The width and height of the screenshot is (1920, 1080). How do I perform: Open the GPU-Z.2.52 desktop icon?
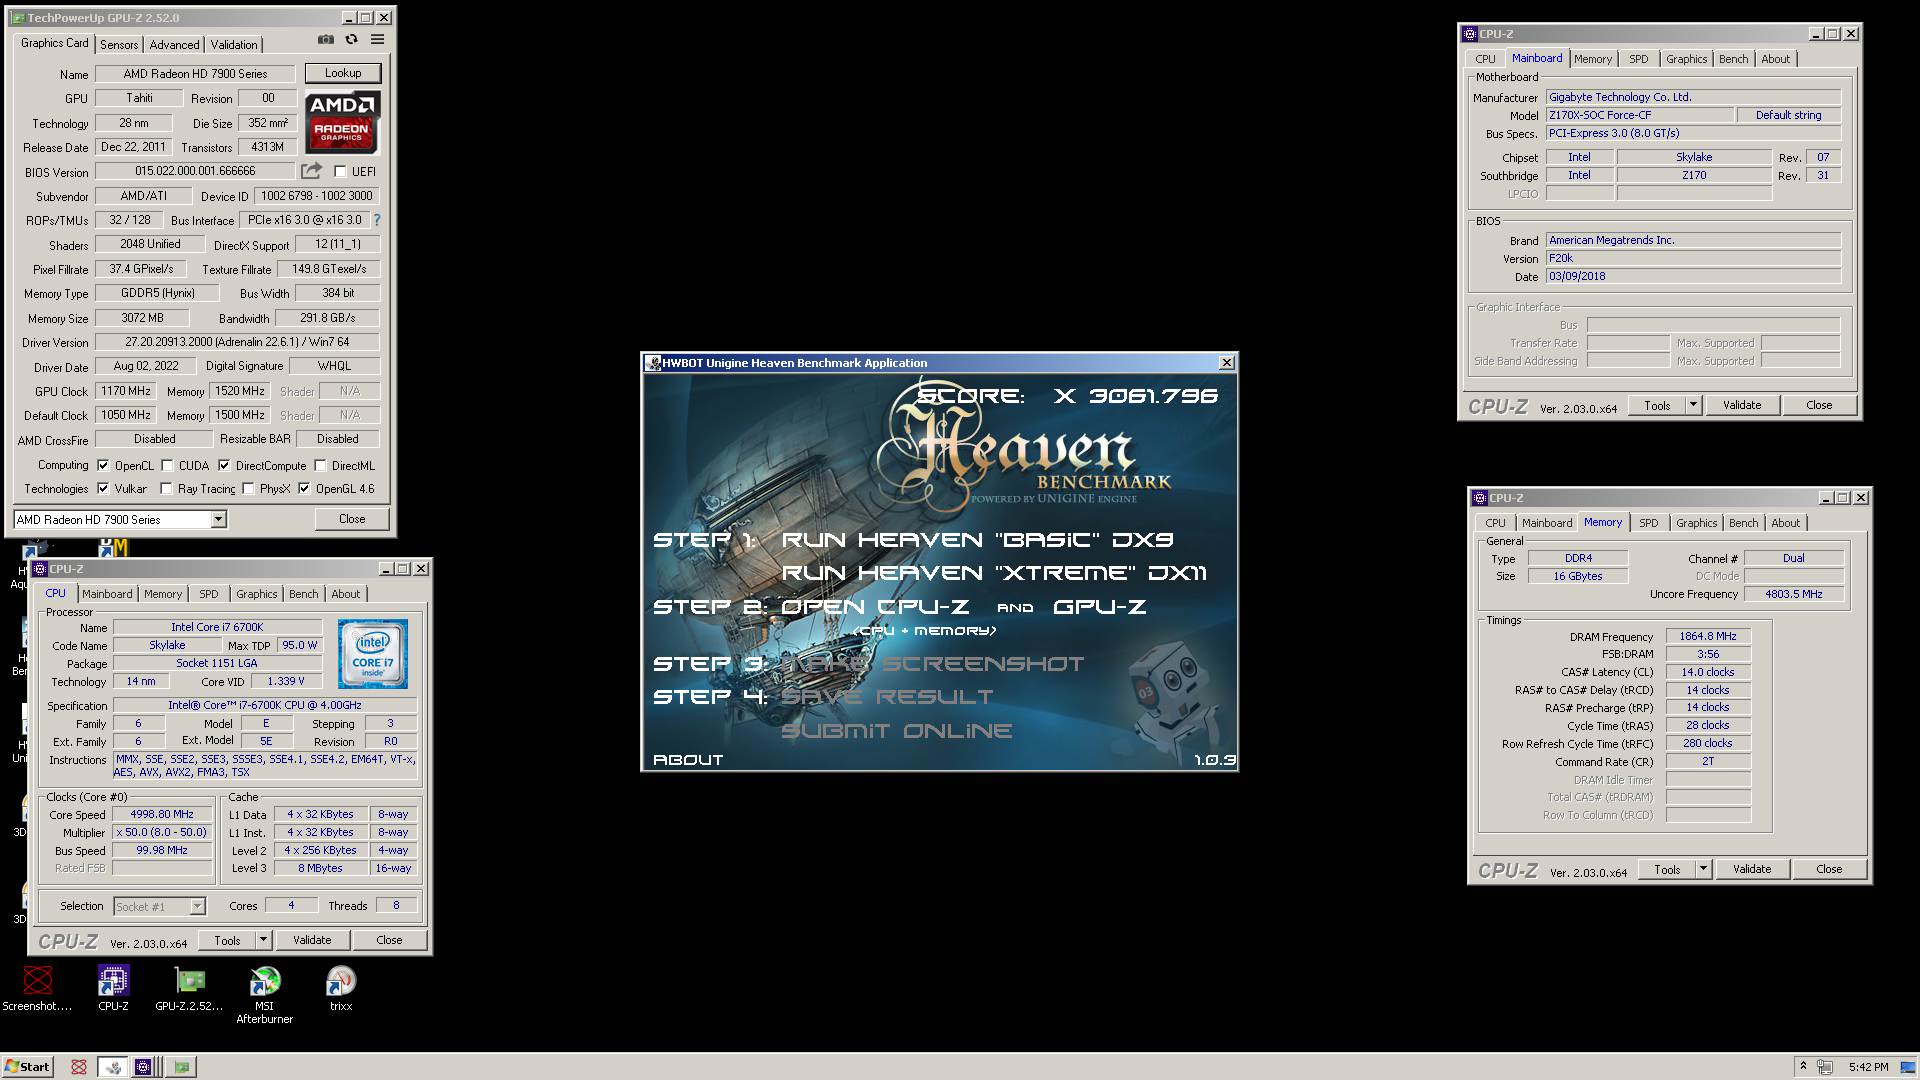click(189, 989)
